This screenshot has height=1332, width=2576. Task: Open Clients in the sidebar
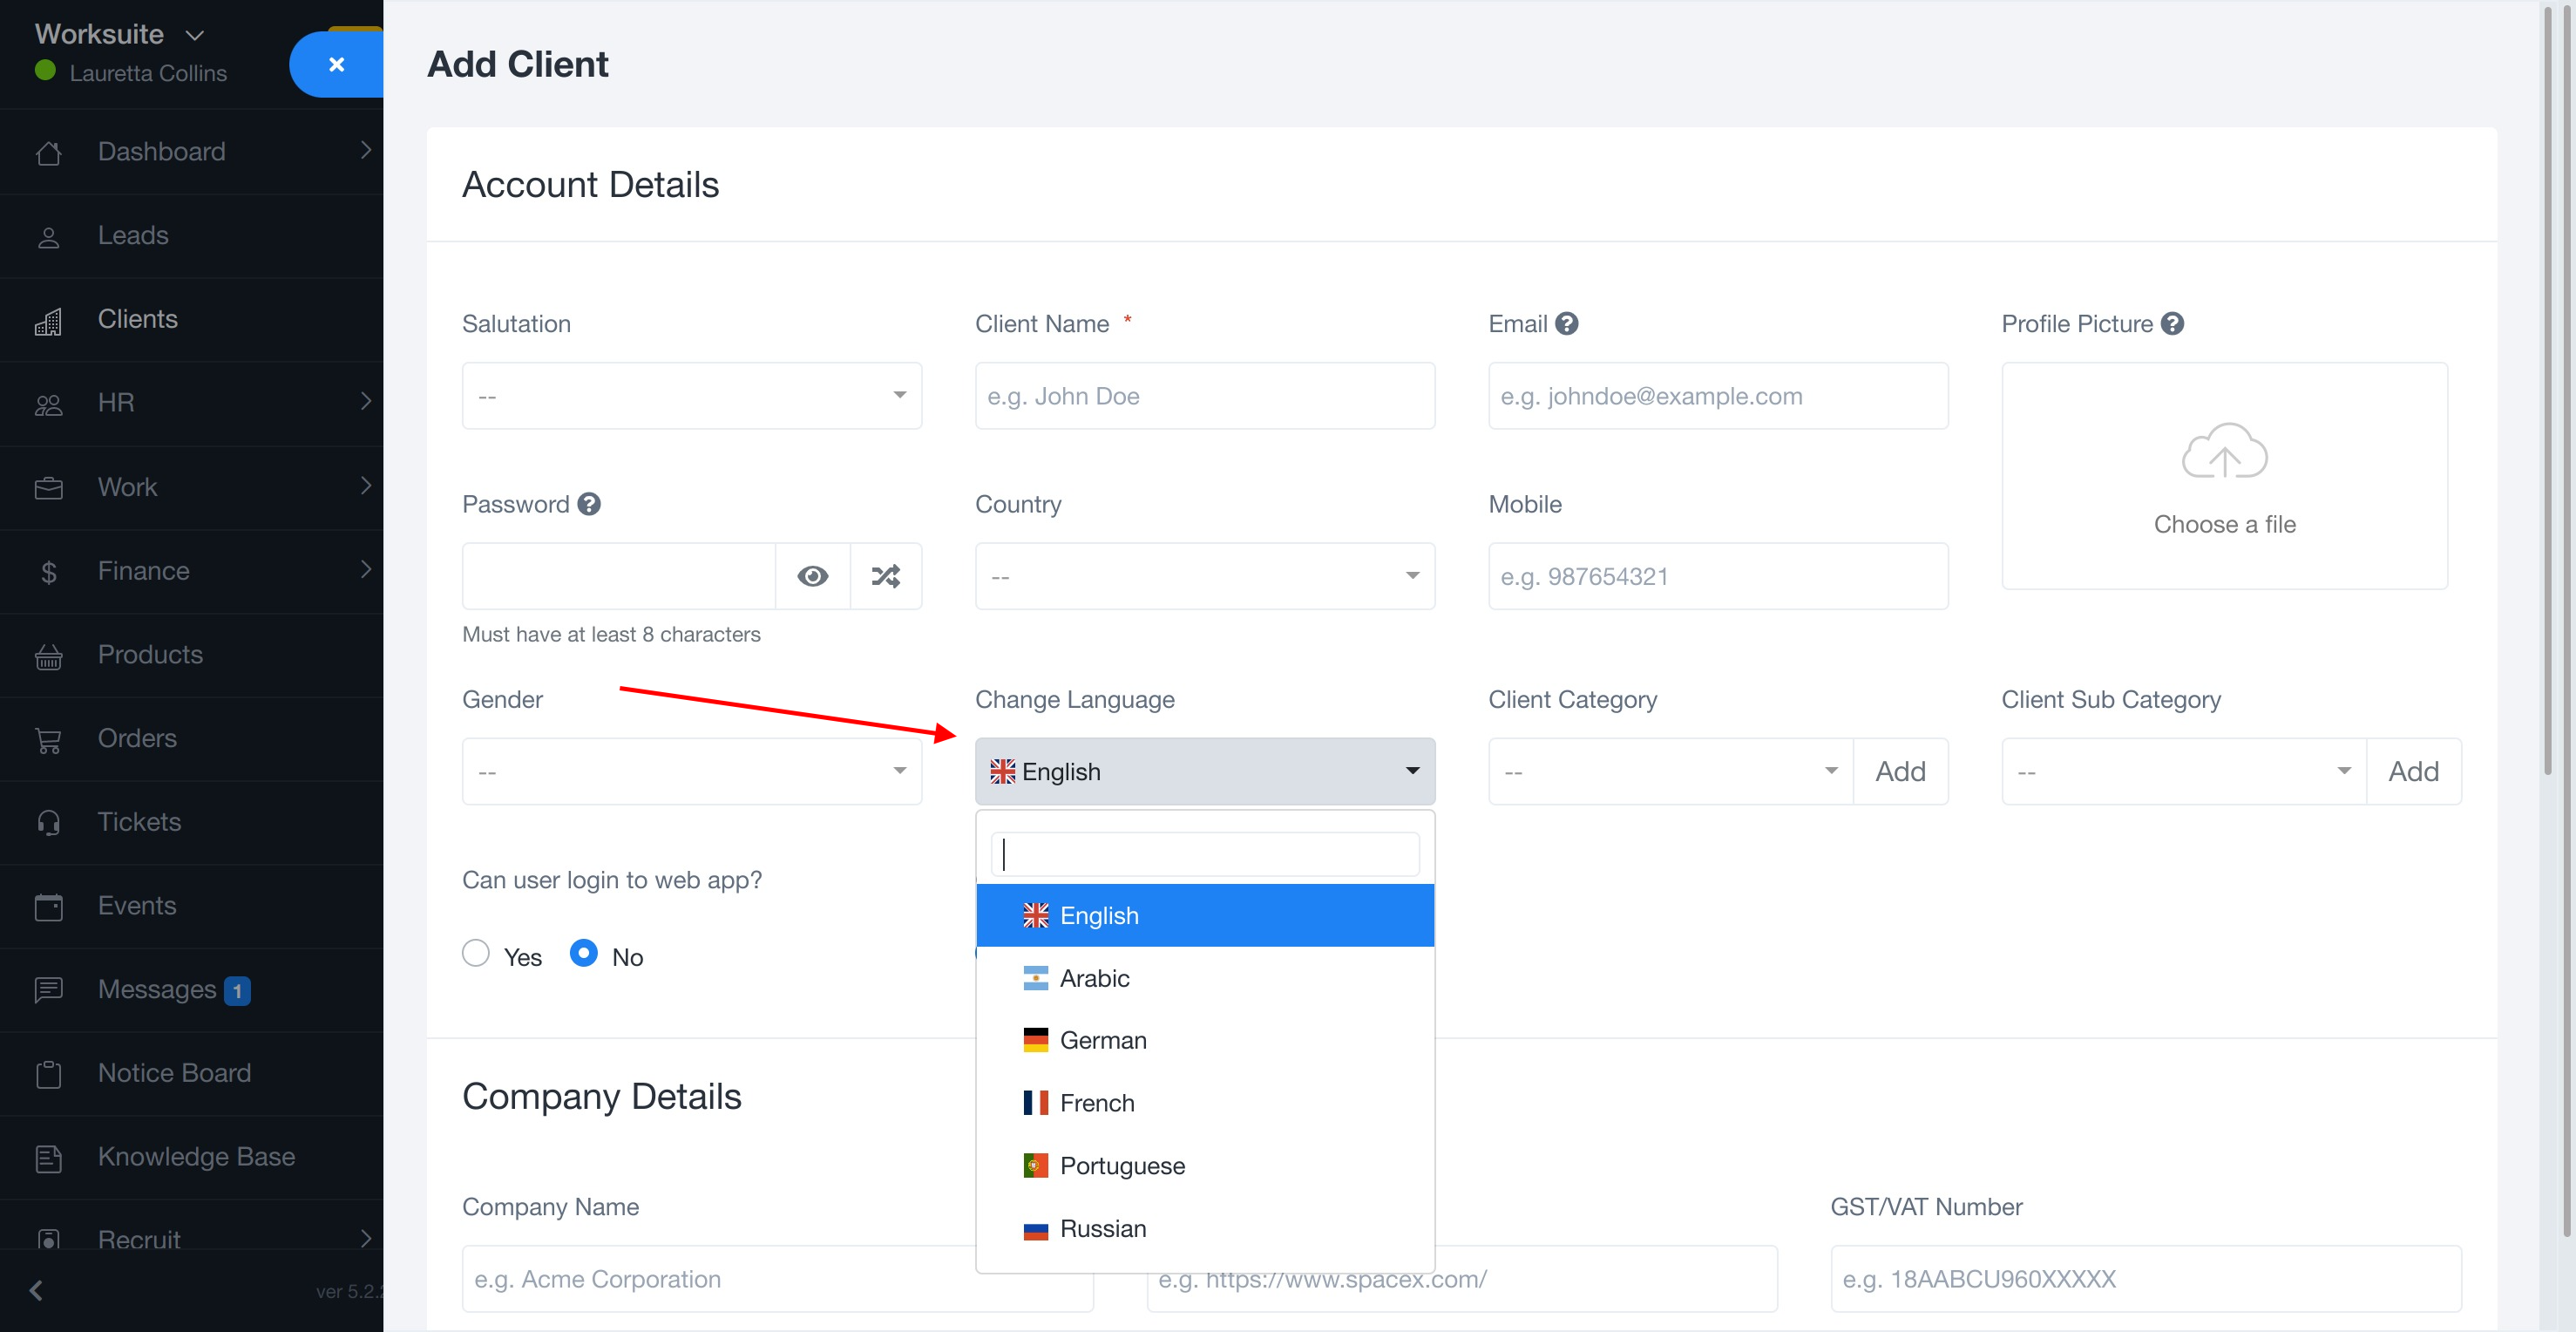tap(138, 319)
